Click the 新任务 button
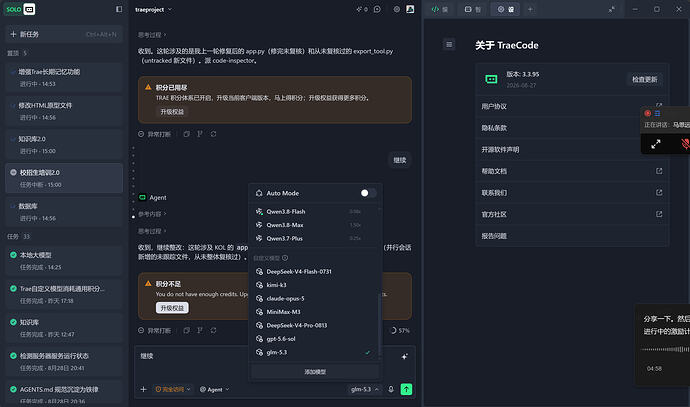The height and width of the screenshot is (407, 690). [x=64, y=34]
